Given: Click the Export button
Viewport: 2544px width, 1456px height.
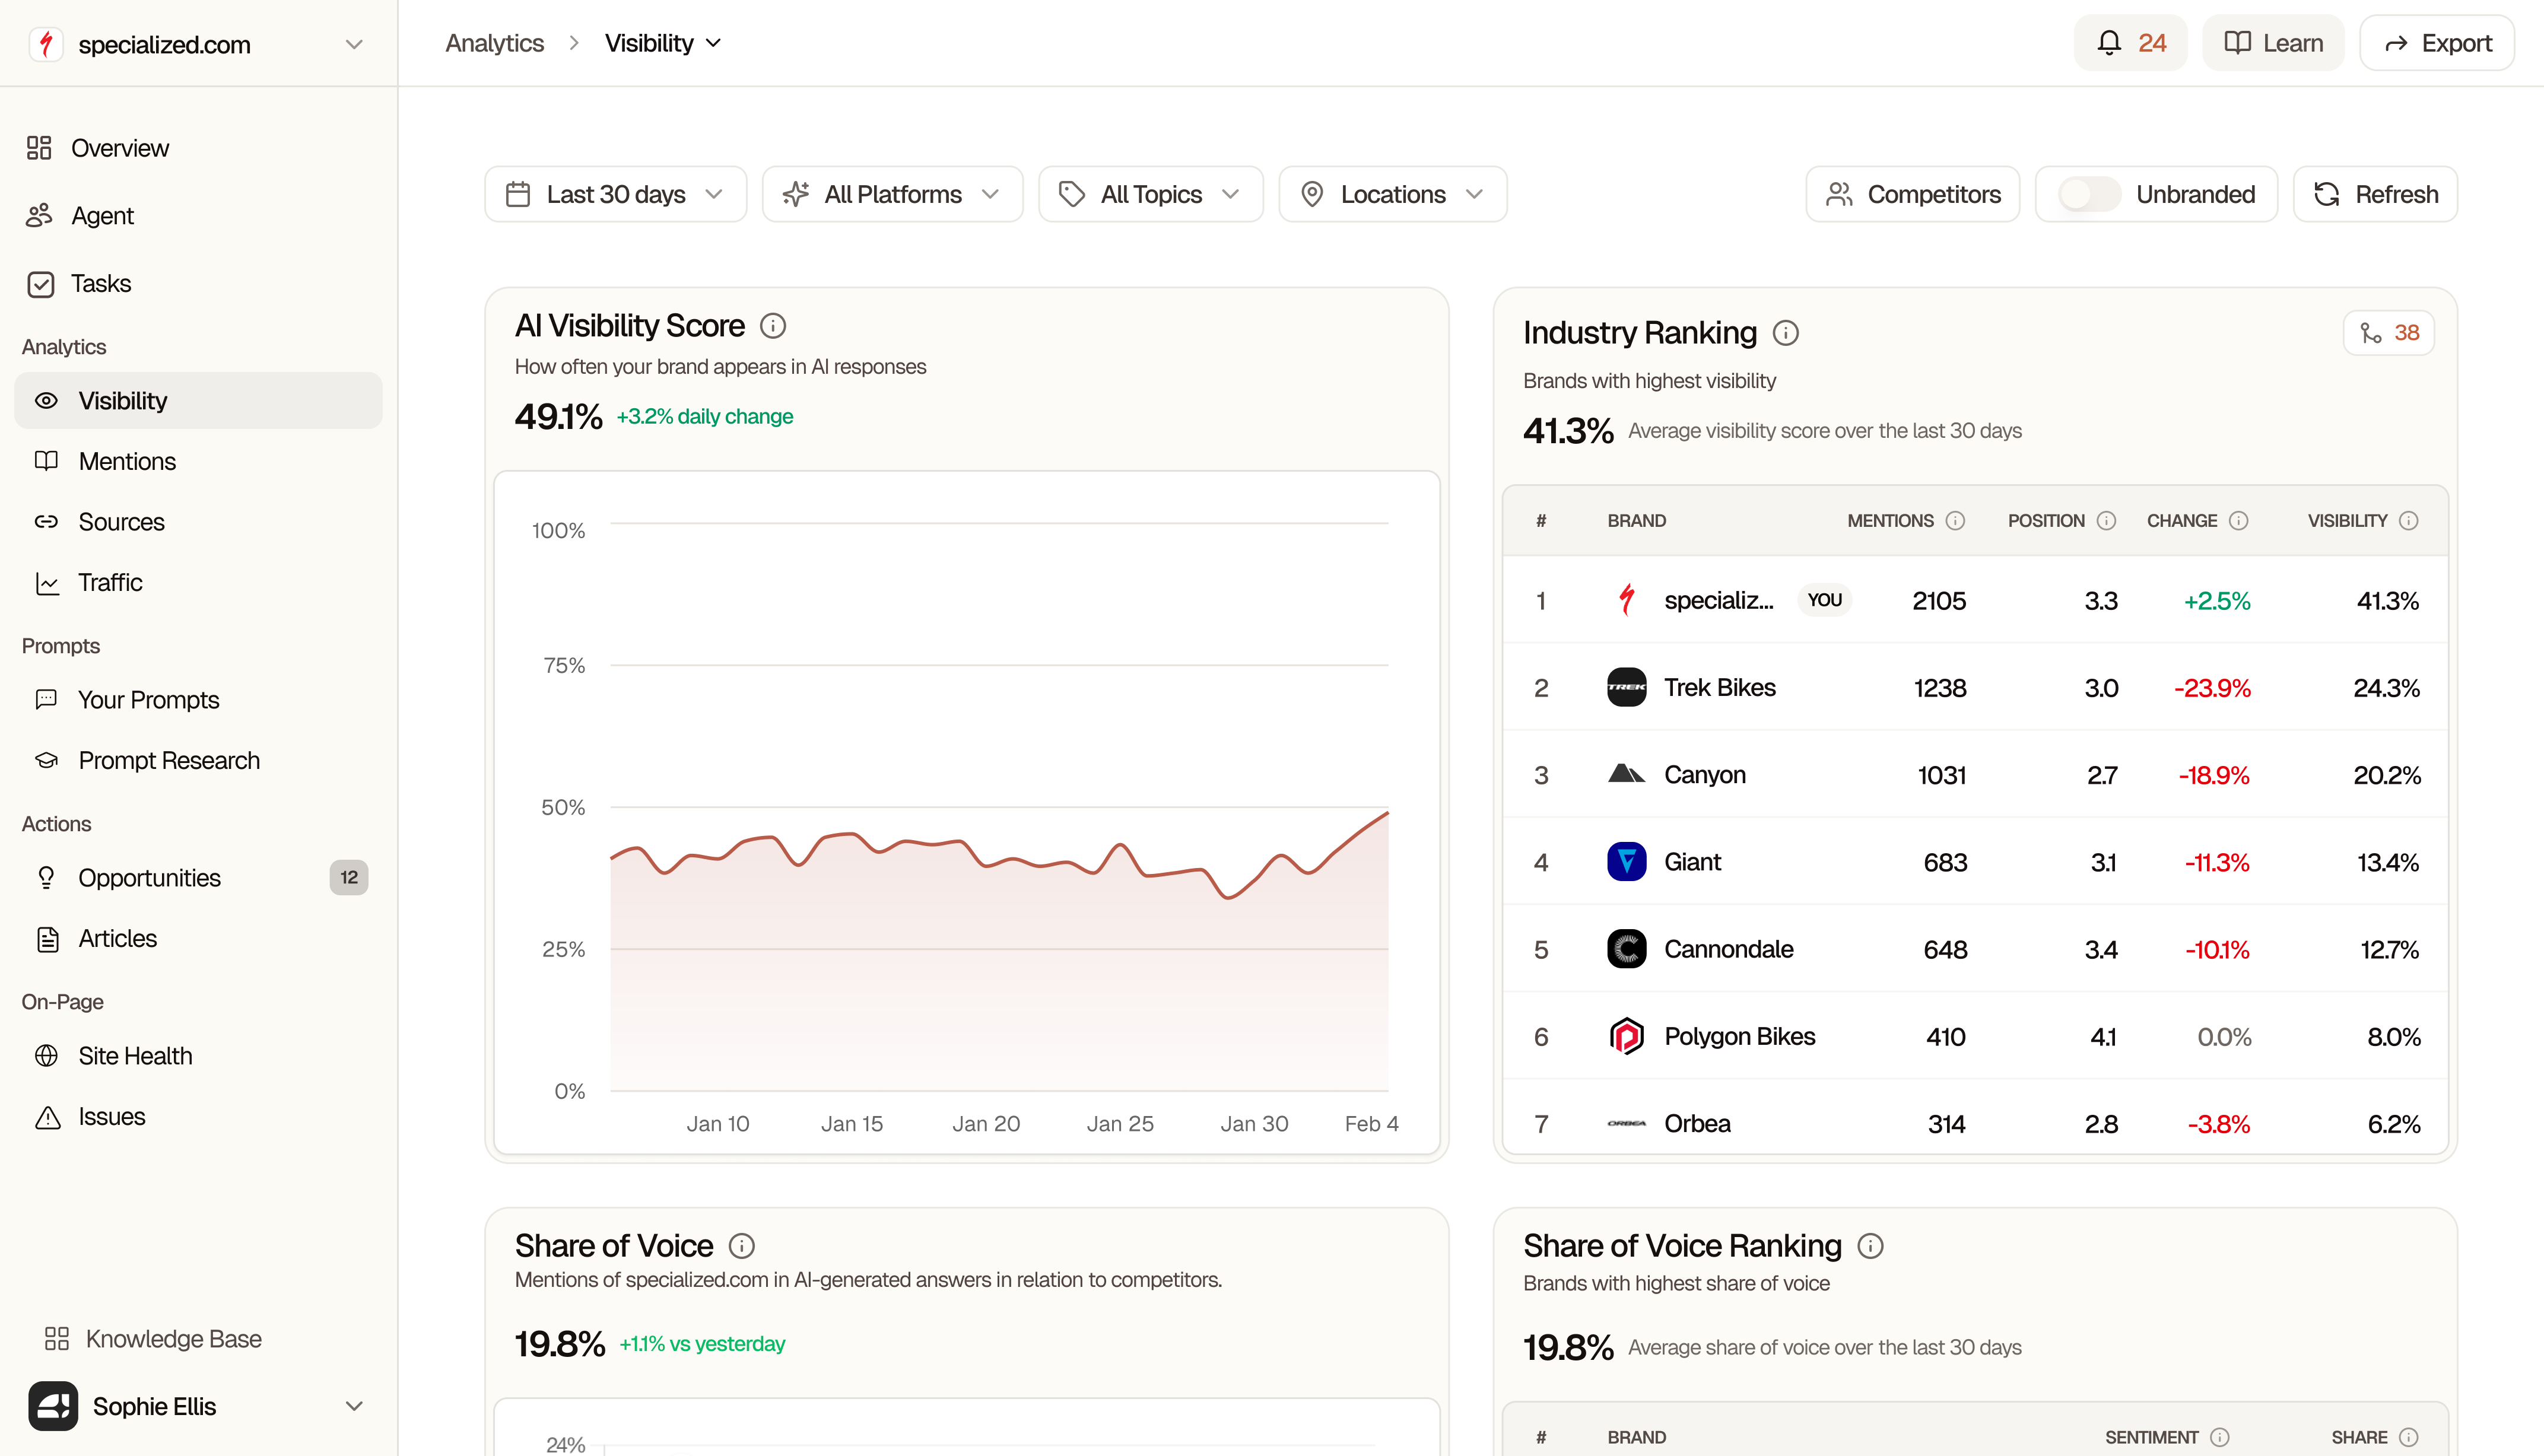Looking at the screenshot, I should [x=2437, y=43].
